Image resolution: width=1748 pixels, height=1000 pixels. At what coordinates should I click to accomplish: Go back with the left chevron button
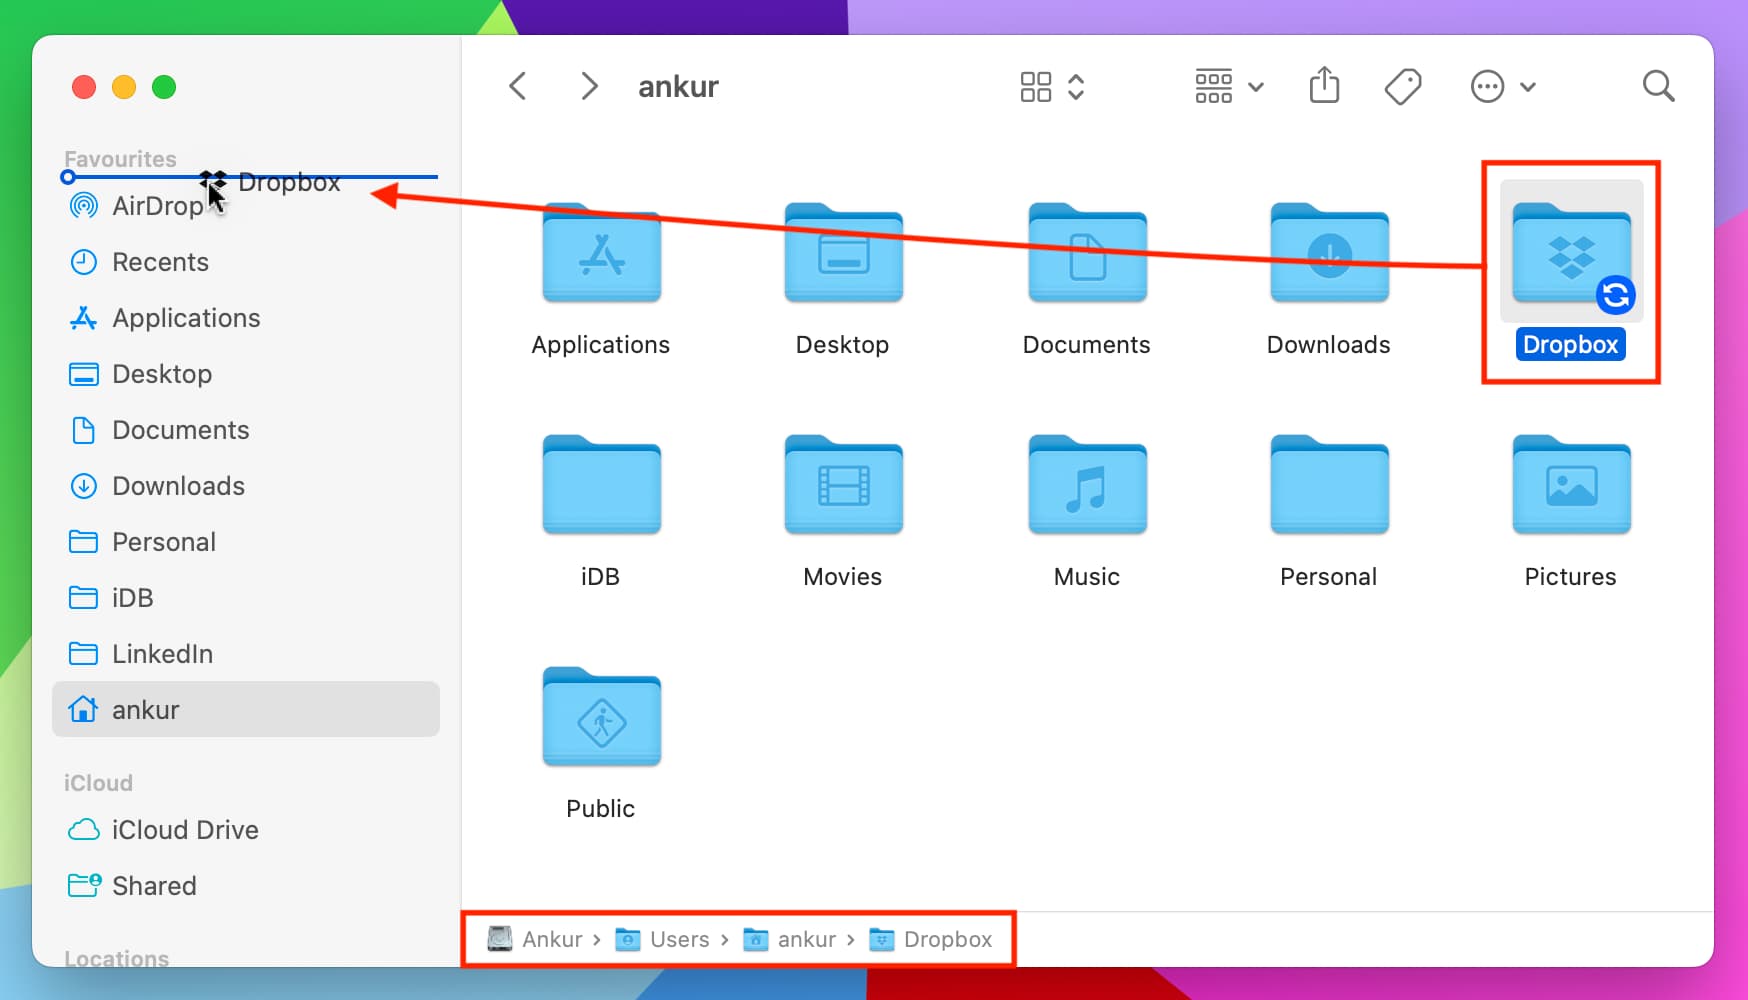518,86
